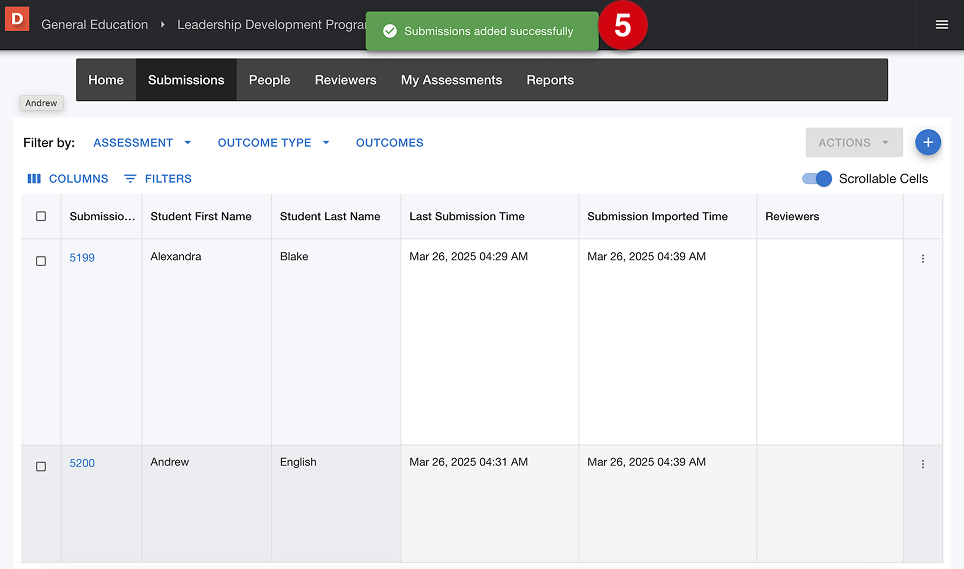
Task: Check the select-all header checkbox
Action: click(x=41, y=216)
